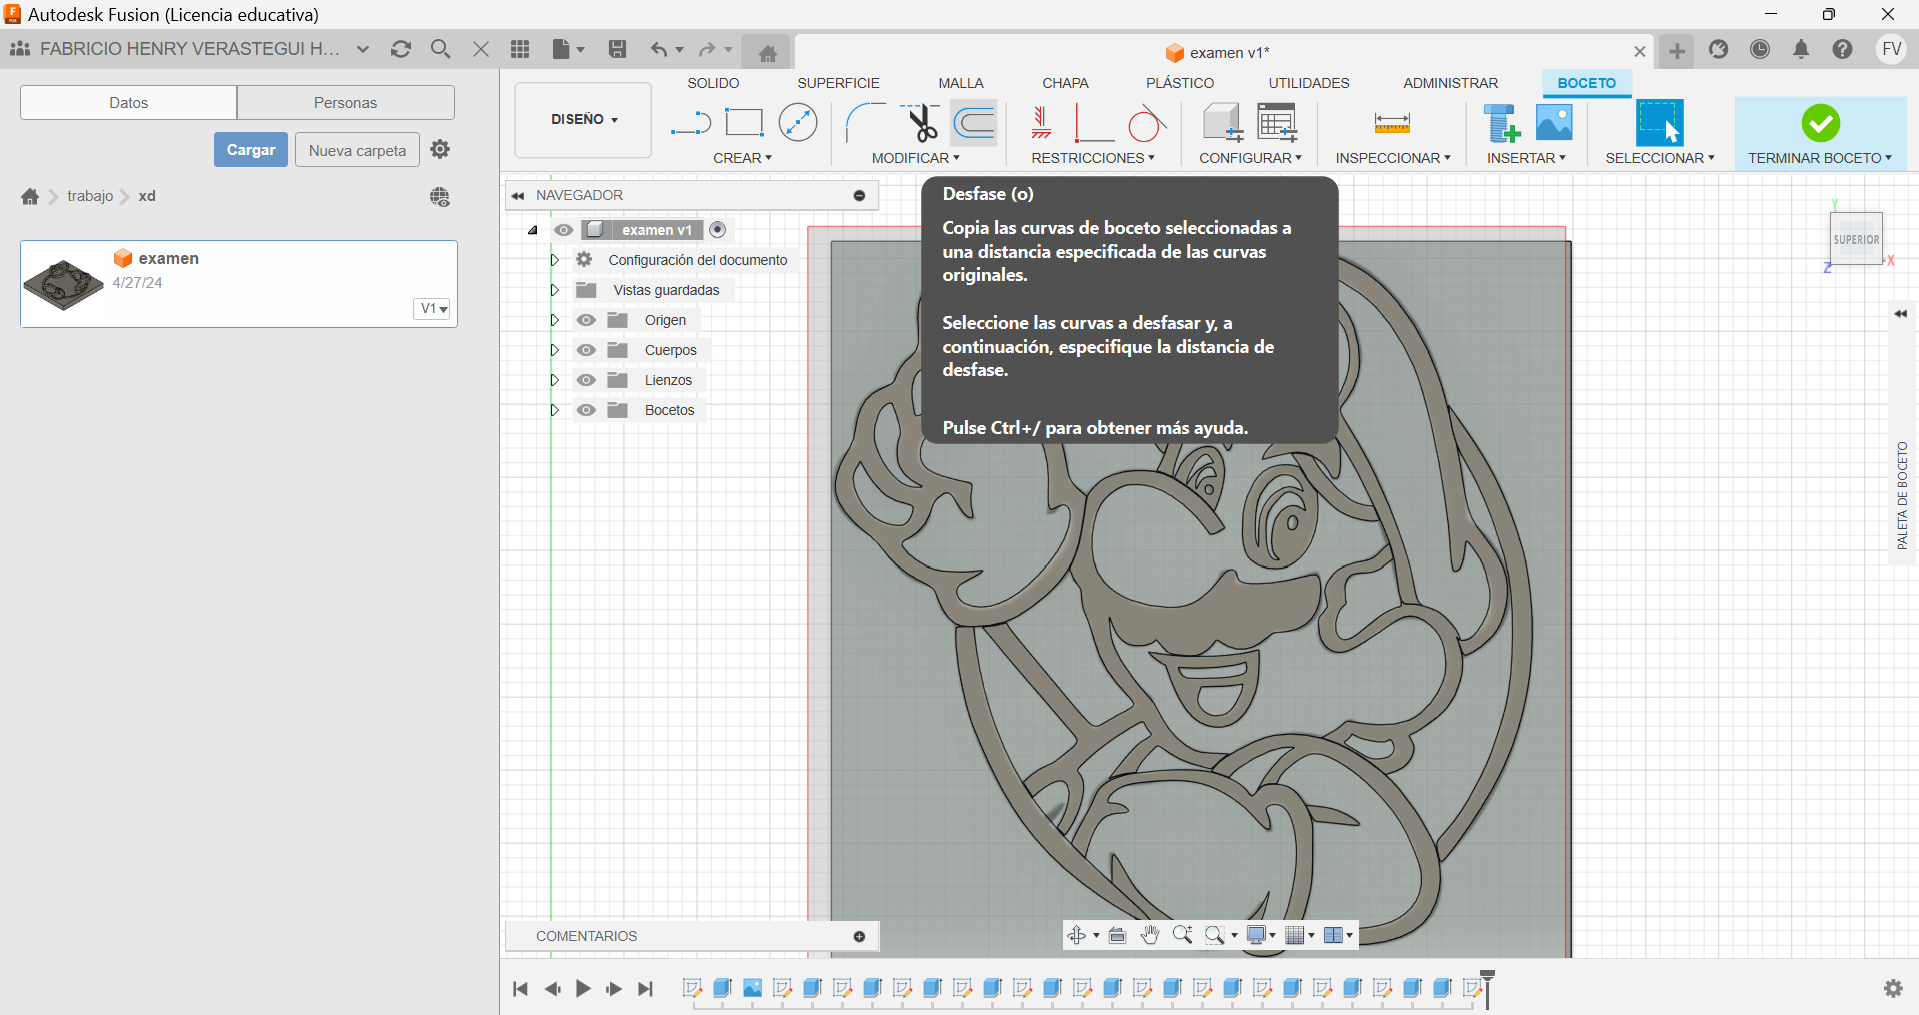Viewport: 1919px width, 1015px height.
Task: Select the Rectangle sketch tool
Action: tap(744, 123)
